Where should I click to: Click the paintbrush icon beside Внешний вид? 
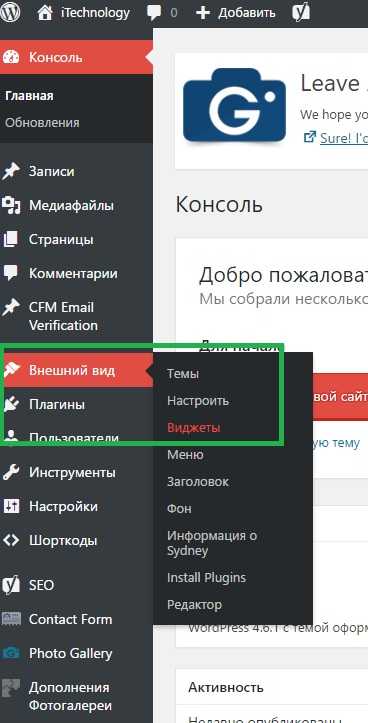(12, 370)
